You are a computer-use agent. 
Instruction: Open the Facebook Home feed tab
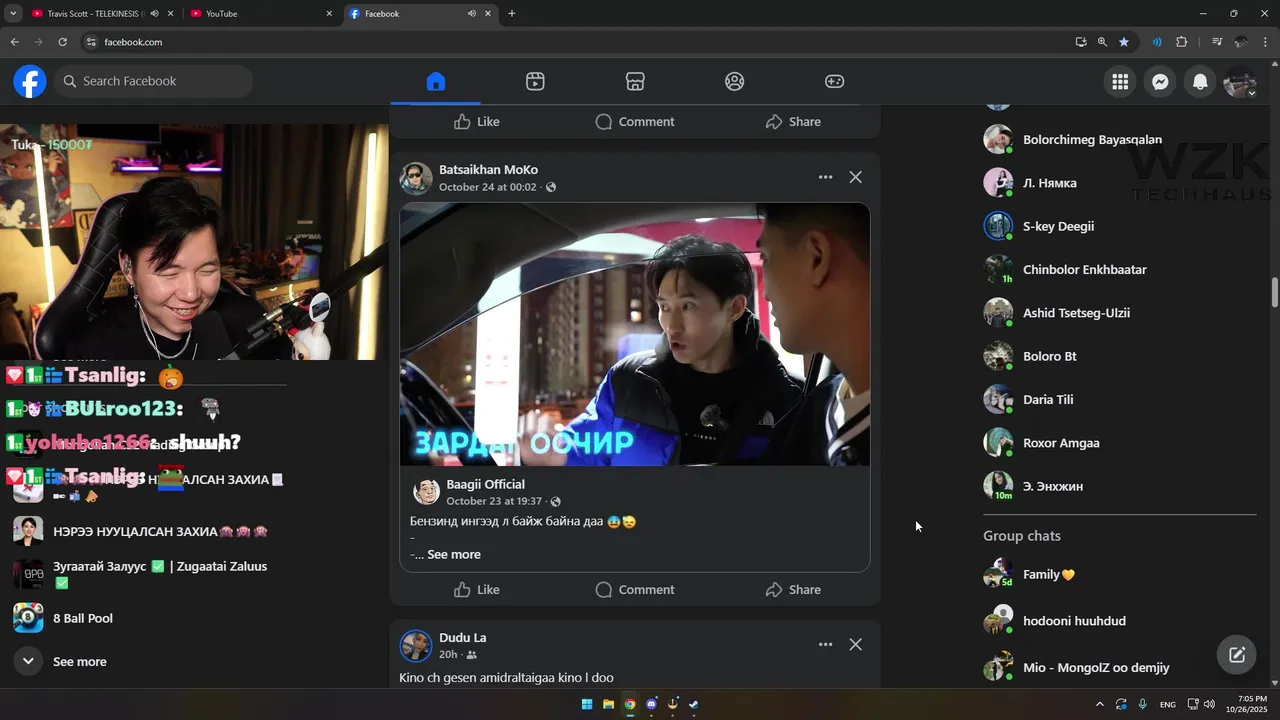coord(435,81)
